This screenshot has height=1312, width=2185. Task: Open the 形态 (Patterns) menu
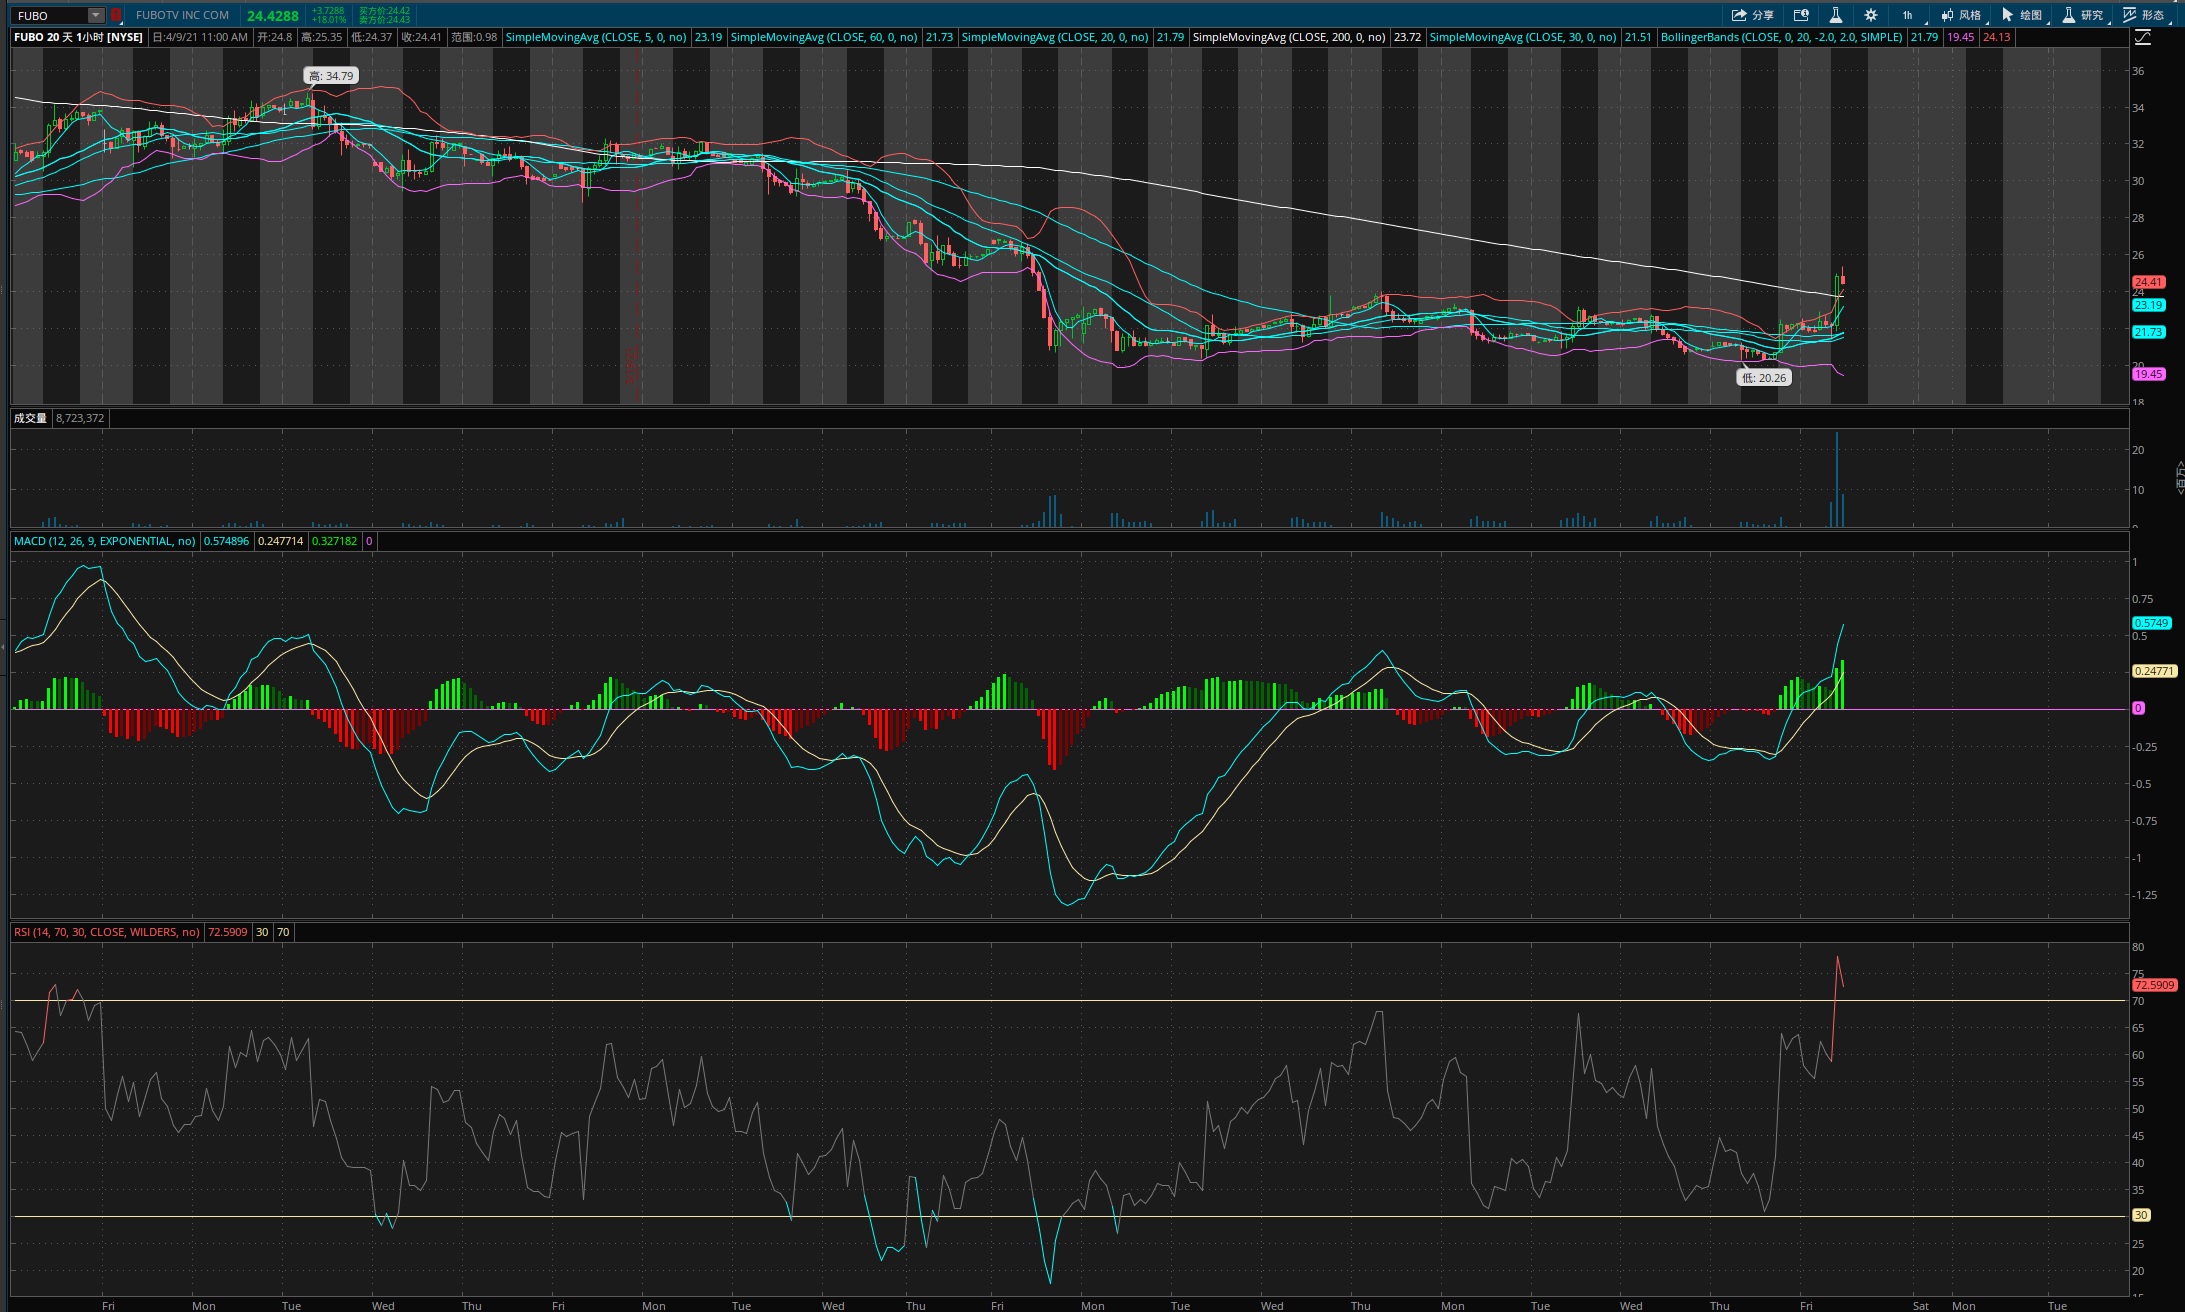coord(2145,15)
